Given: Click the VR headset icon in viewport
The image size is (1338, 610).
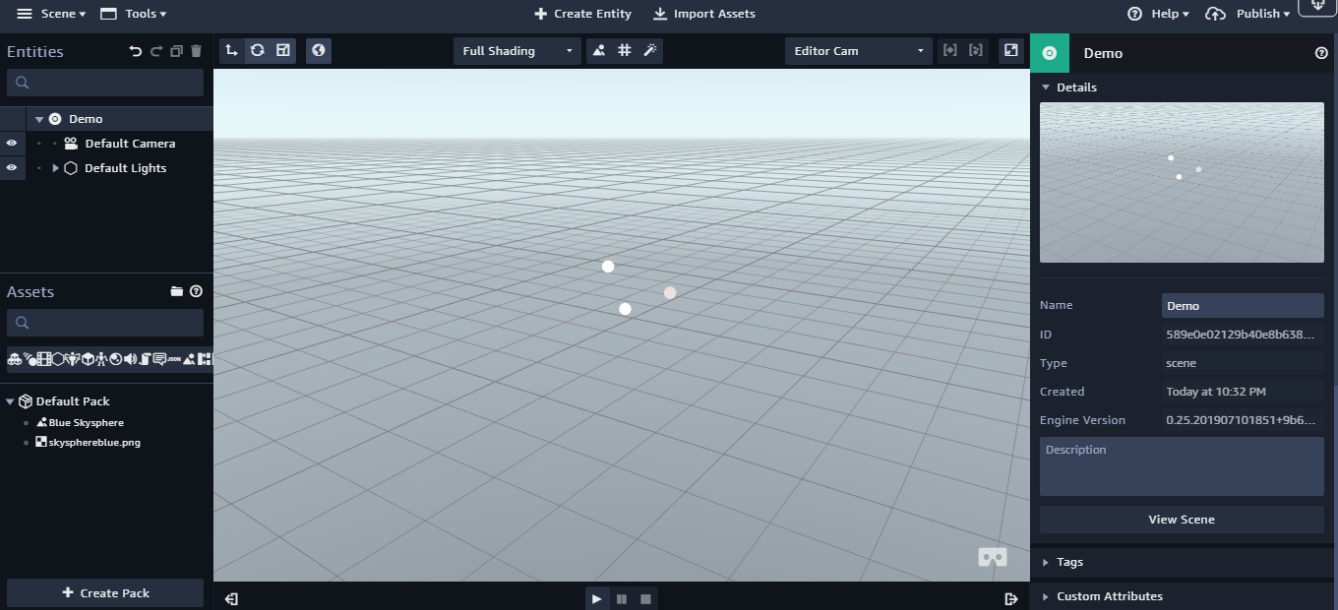Looking at the screenshot, I should point(992,557).
